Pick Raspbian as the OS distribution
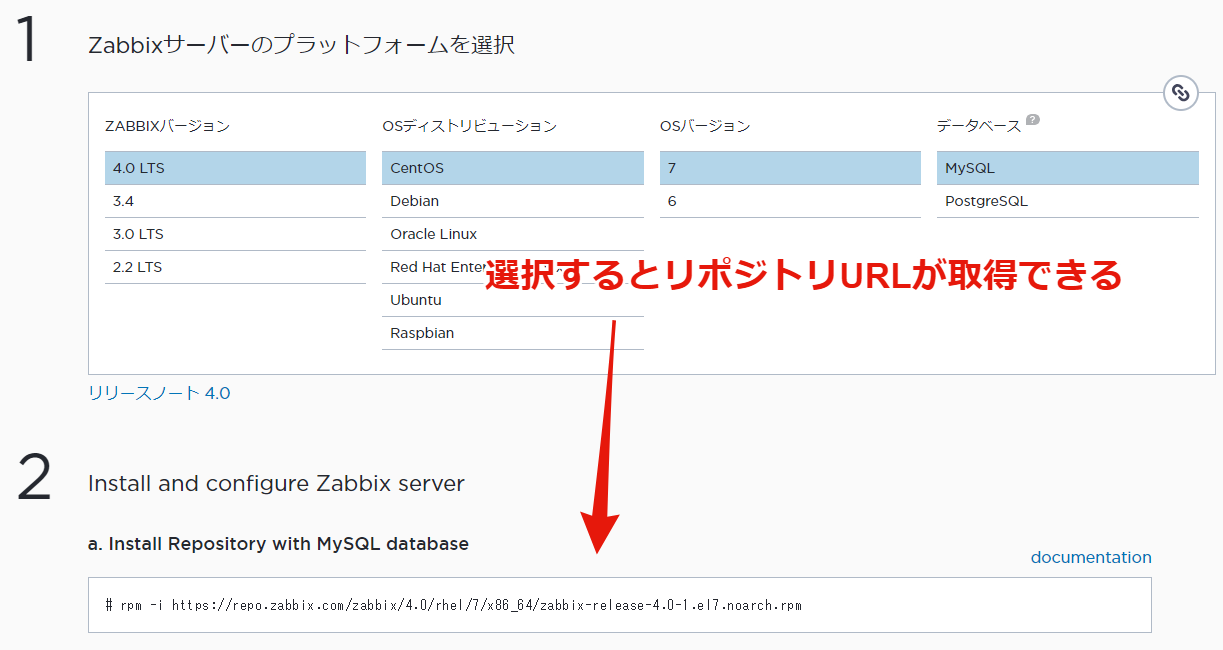1223x650 pixels. [513, 333]
